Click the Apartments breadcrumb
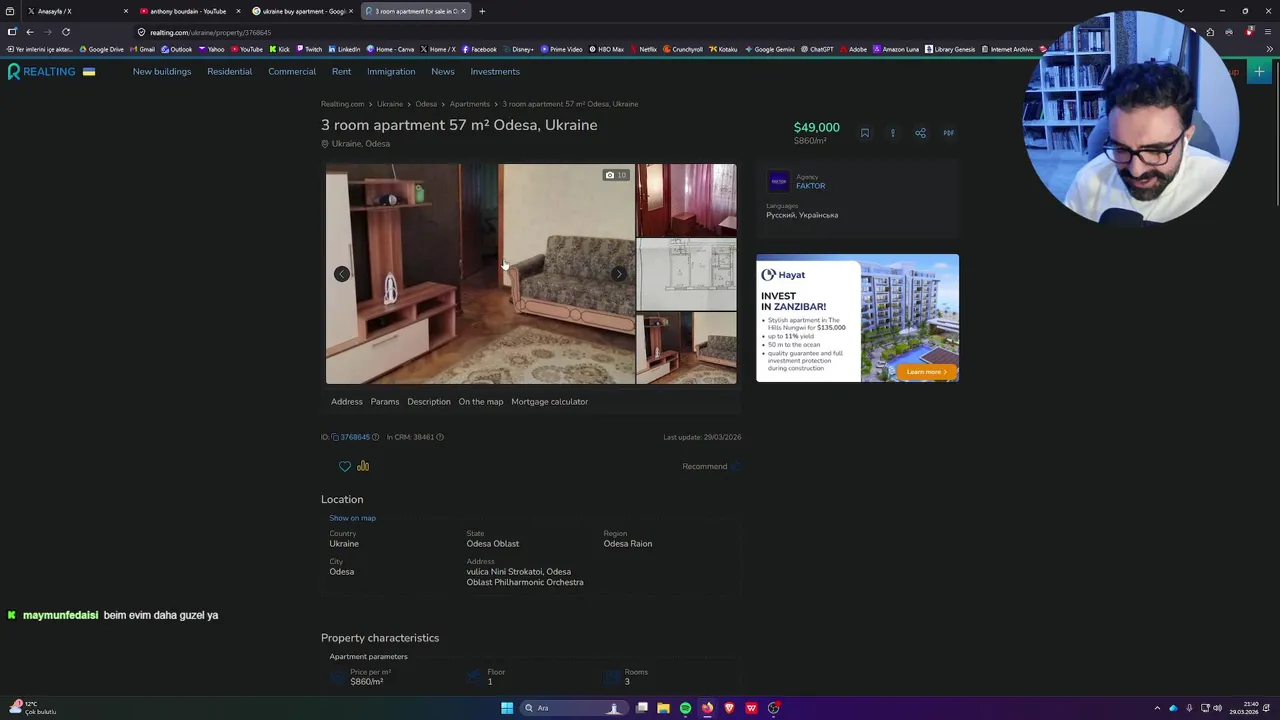The height and width of the screenshot is (720, 1280). pos(469,104)
